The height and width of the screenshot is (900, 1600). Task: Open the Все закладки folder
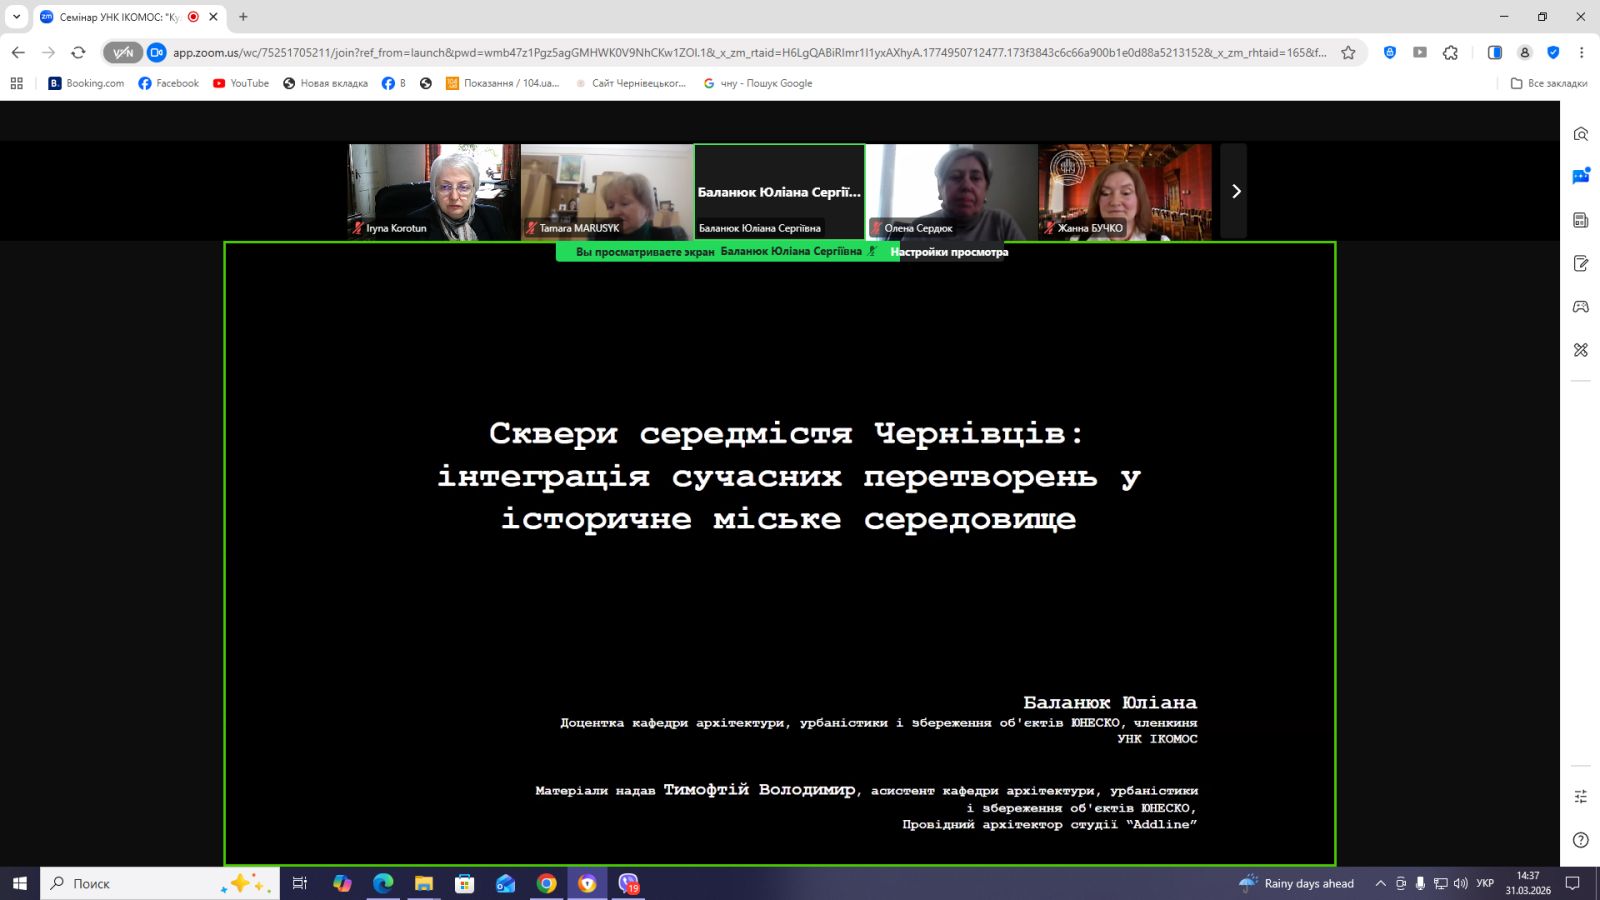(1548, 84)
